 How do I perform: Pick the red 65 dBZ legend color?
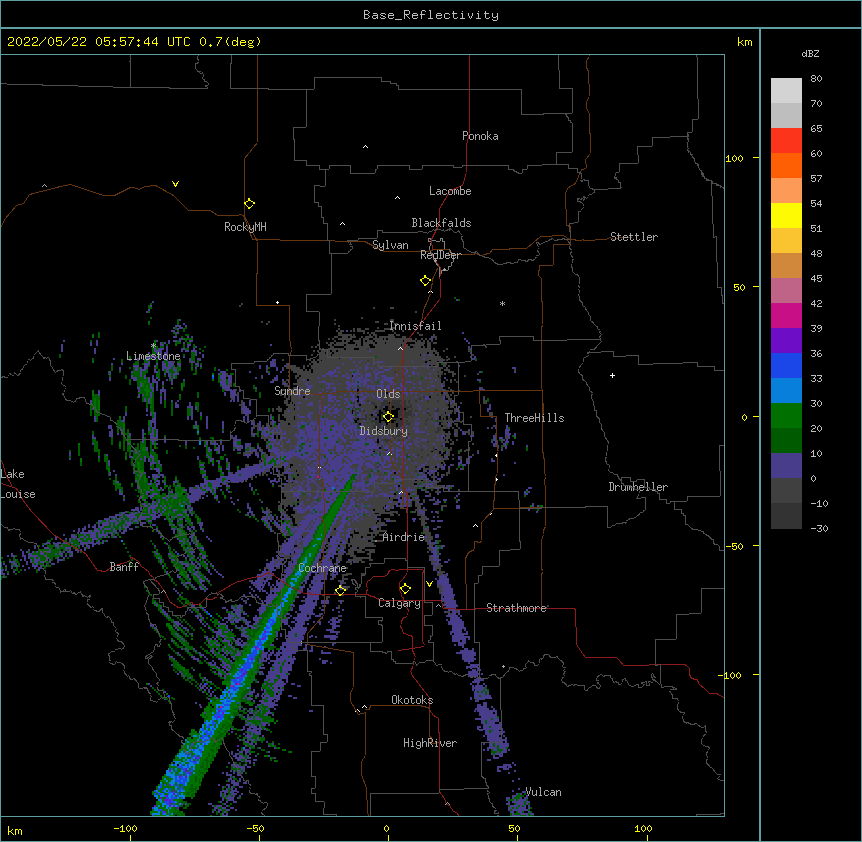(786, 141)
